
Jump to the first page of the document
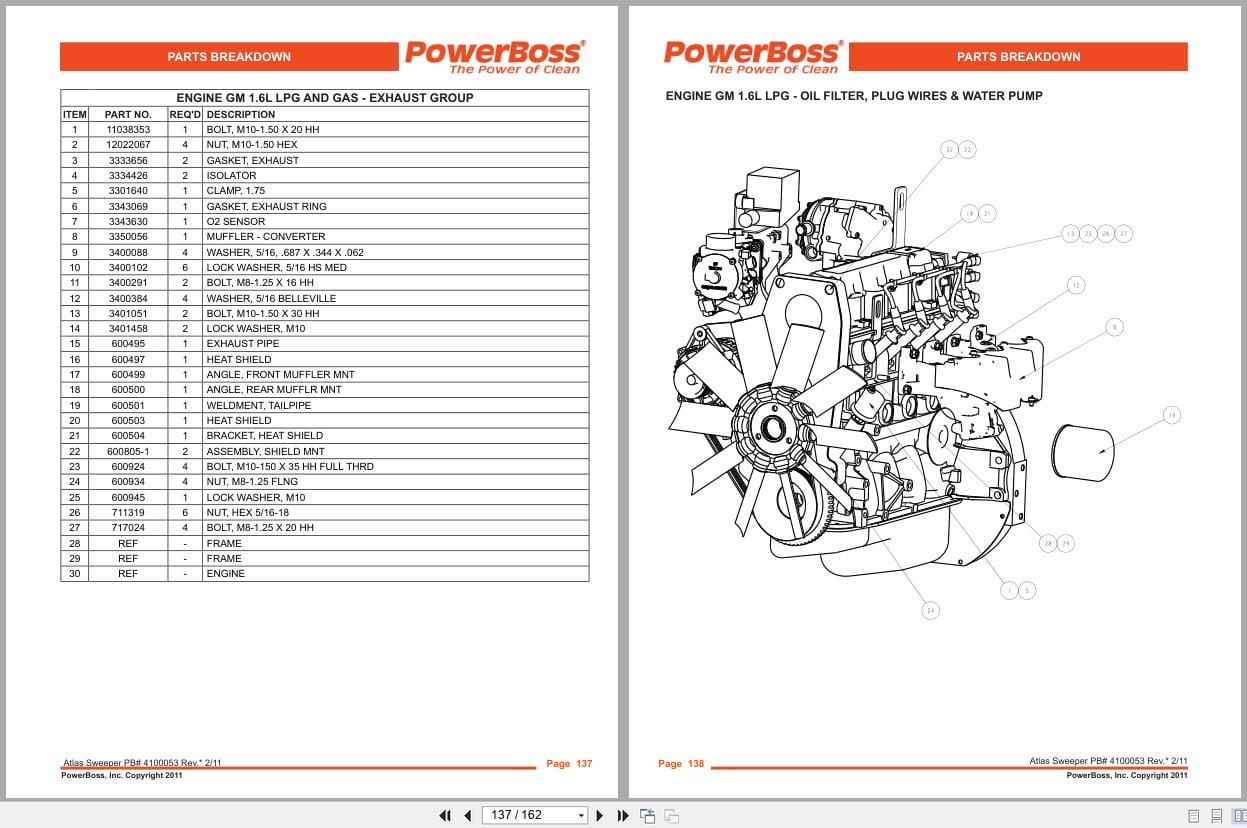pos(445,816)
